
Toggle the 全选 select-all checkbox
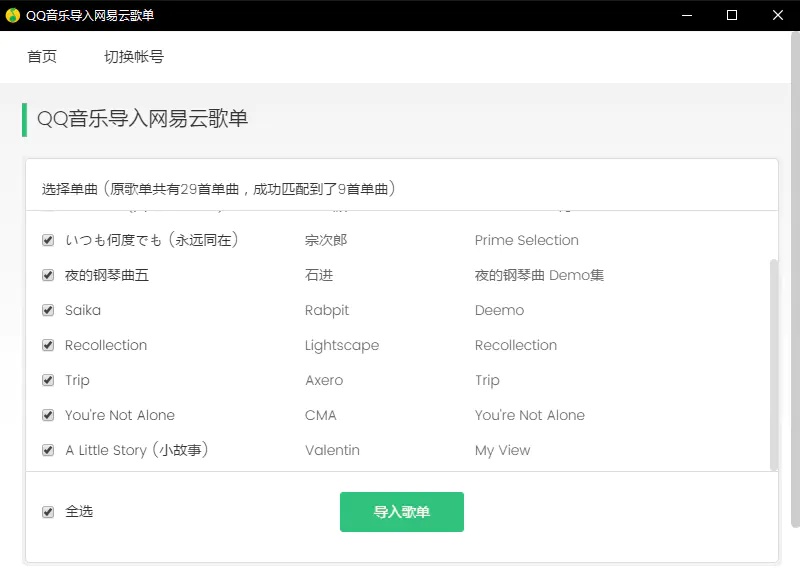(48, 511)
